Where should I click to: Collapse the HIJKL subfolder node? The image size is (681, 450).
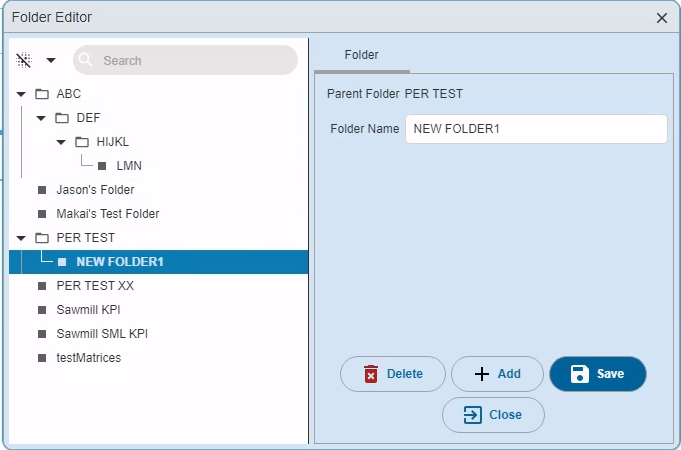61,142
